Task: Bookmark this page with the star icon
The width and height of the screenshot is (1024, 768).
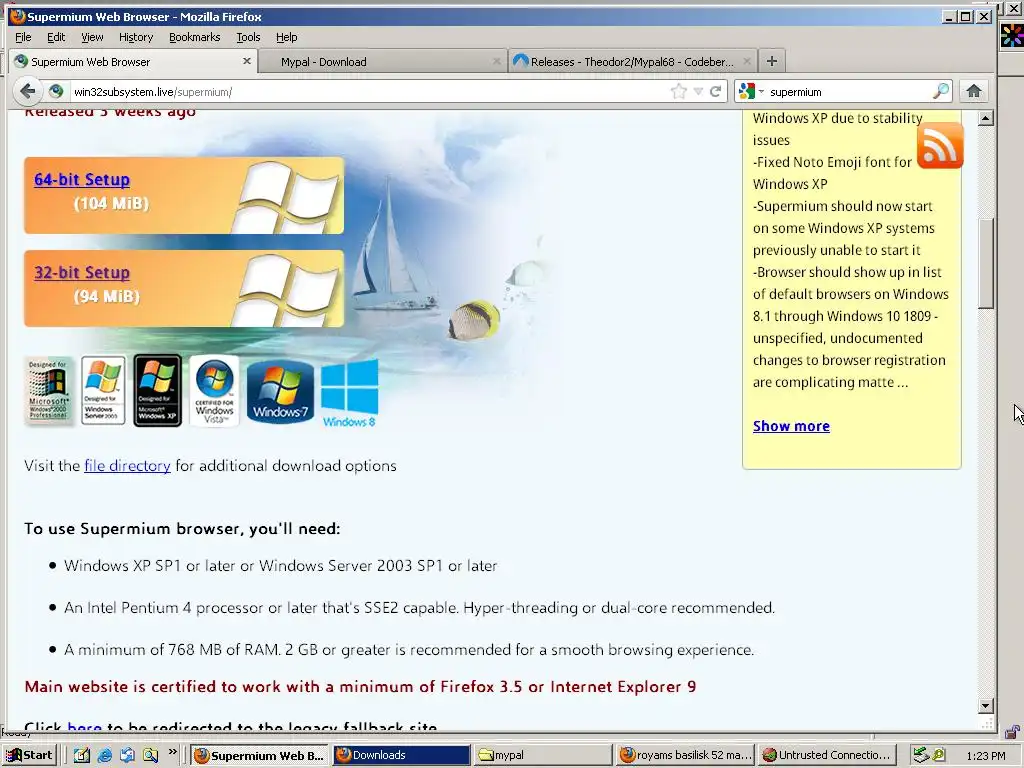Action: pos(679,91)
